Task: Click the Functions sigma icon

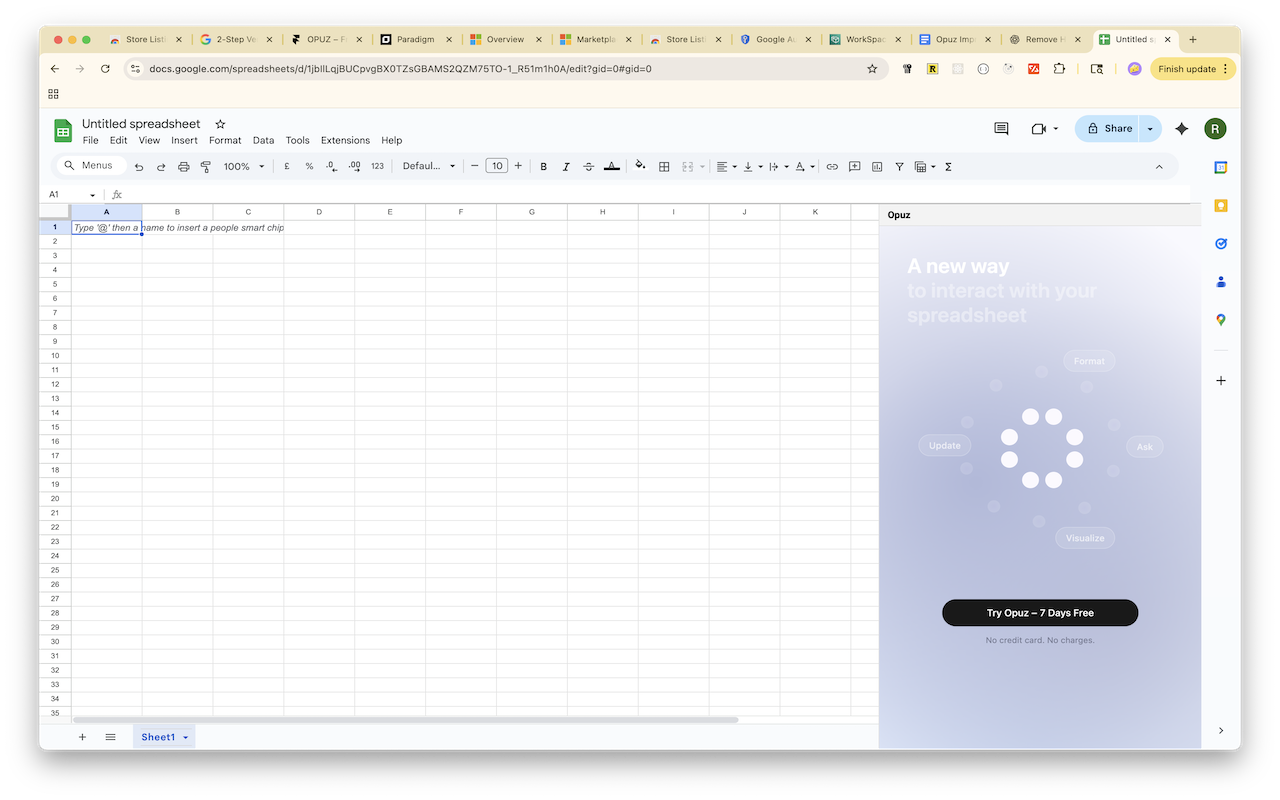Action: pos(948,166)
